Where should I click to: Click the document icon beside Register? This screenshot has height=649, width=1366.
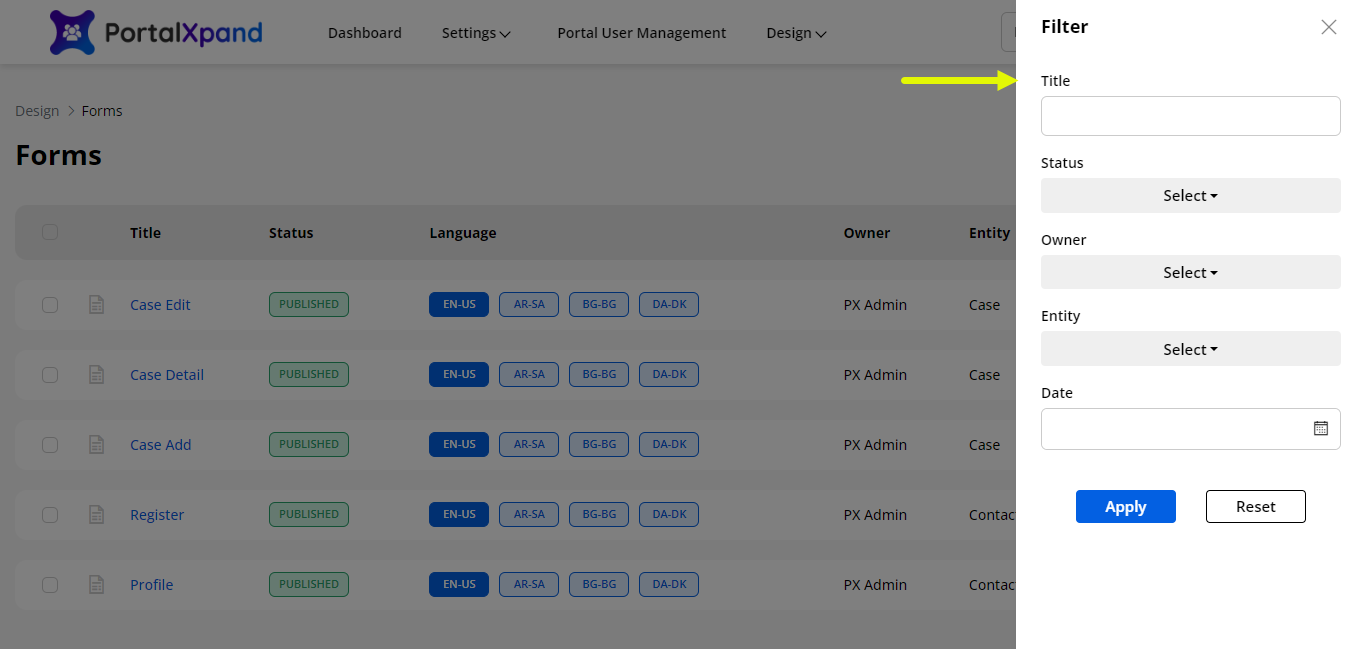(x=97, y=515)
